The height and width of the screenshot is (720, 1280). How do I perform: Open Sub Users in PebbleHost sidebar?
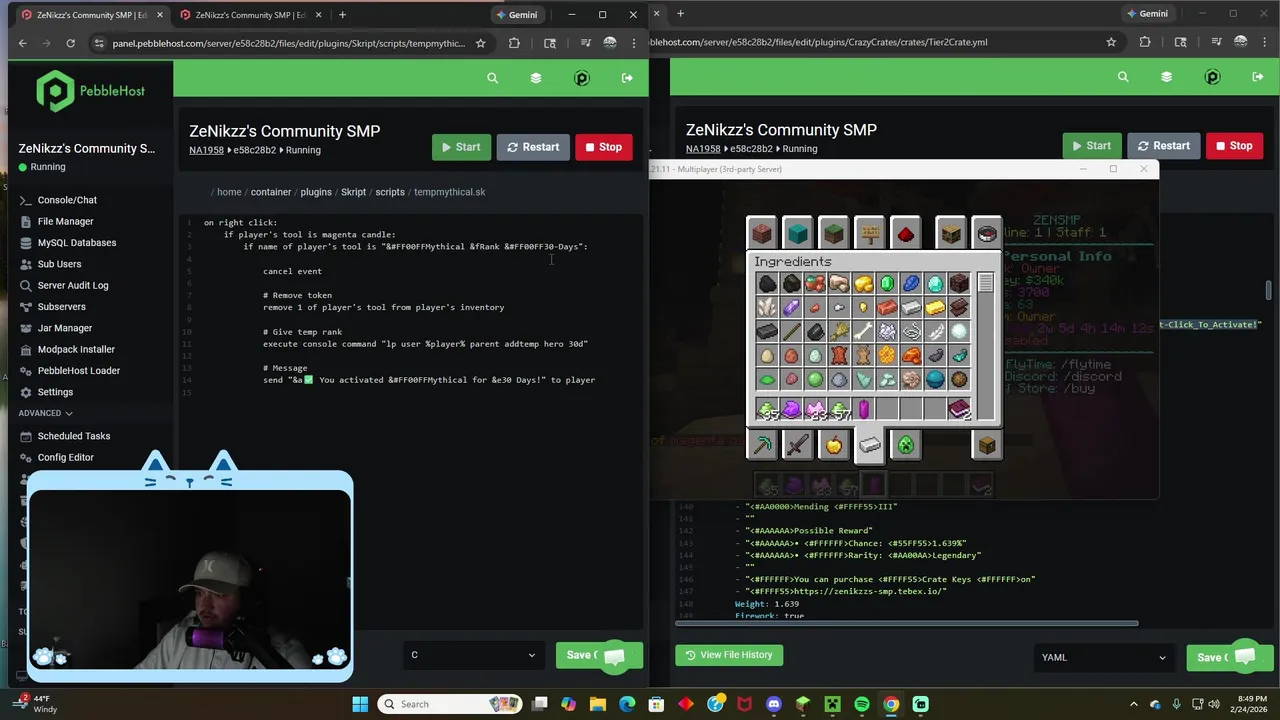pyautogui.click(x=59, y=264)
